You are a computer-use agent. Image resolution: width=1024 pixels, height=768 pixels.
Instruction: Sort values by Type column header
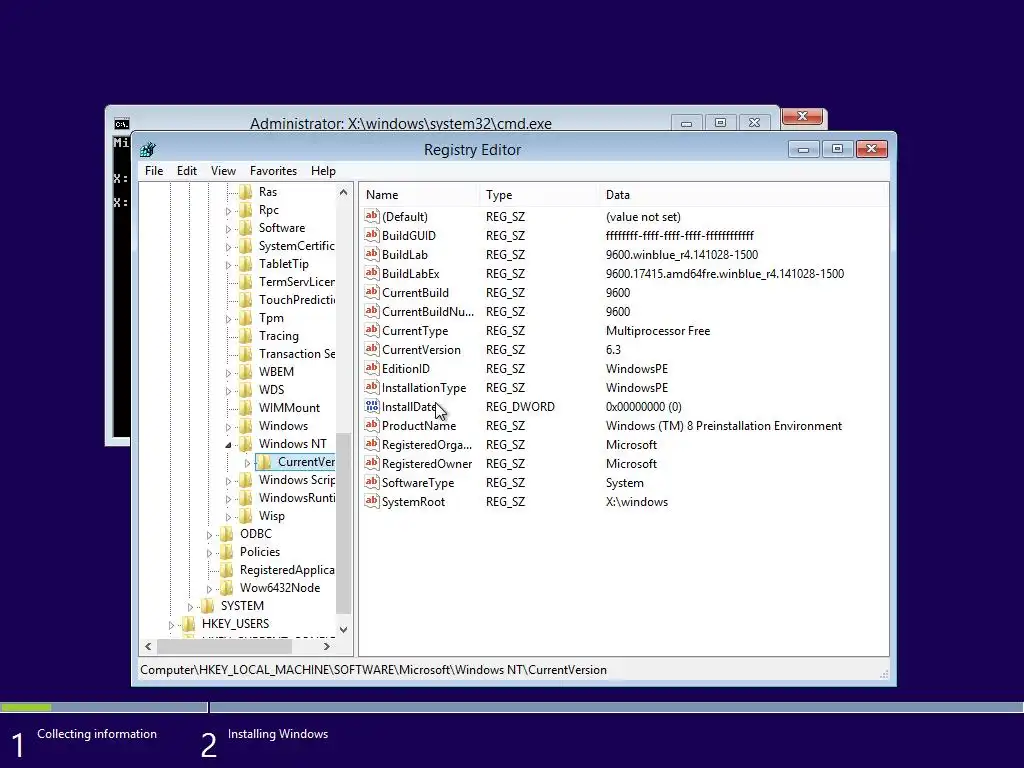539,195
